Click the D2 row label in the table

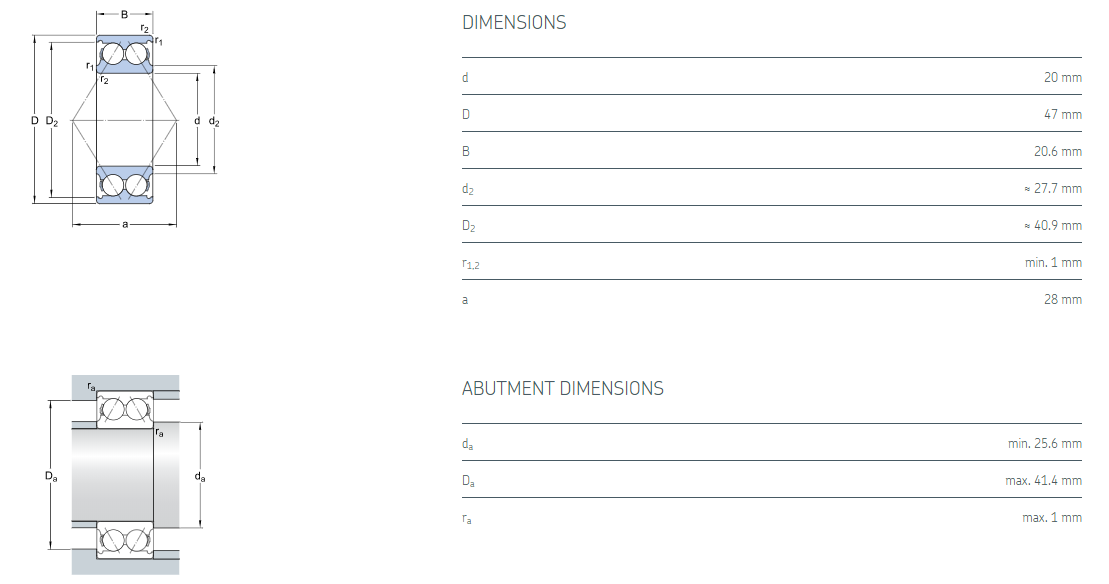(x=468, y=226)
